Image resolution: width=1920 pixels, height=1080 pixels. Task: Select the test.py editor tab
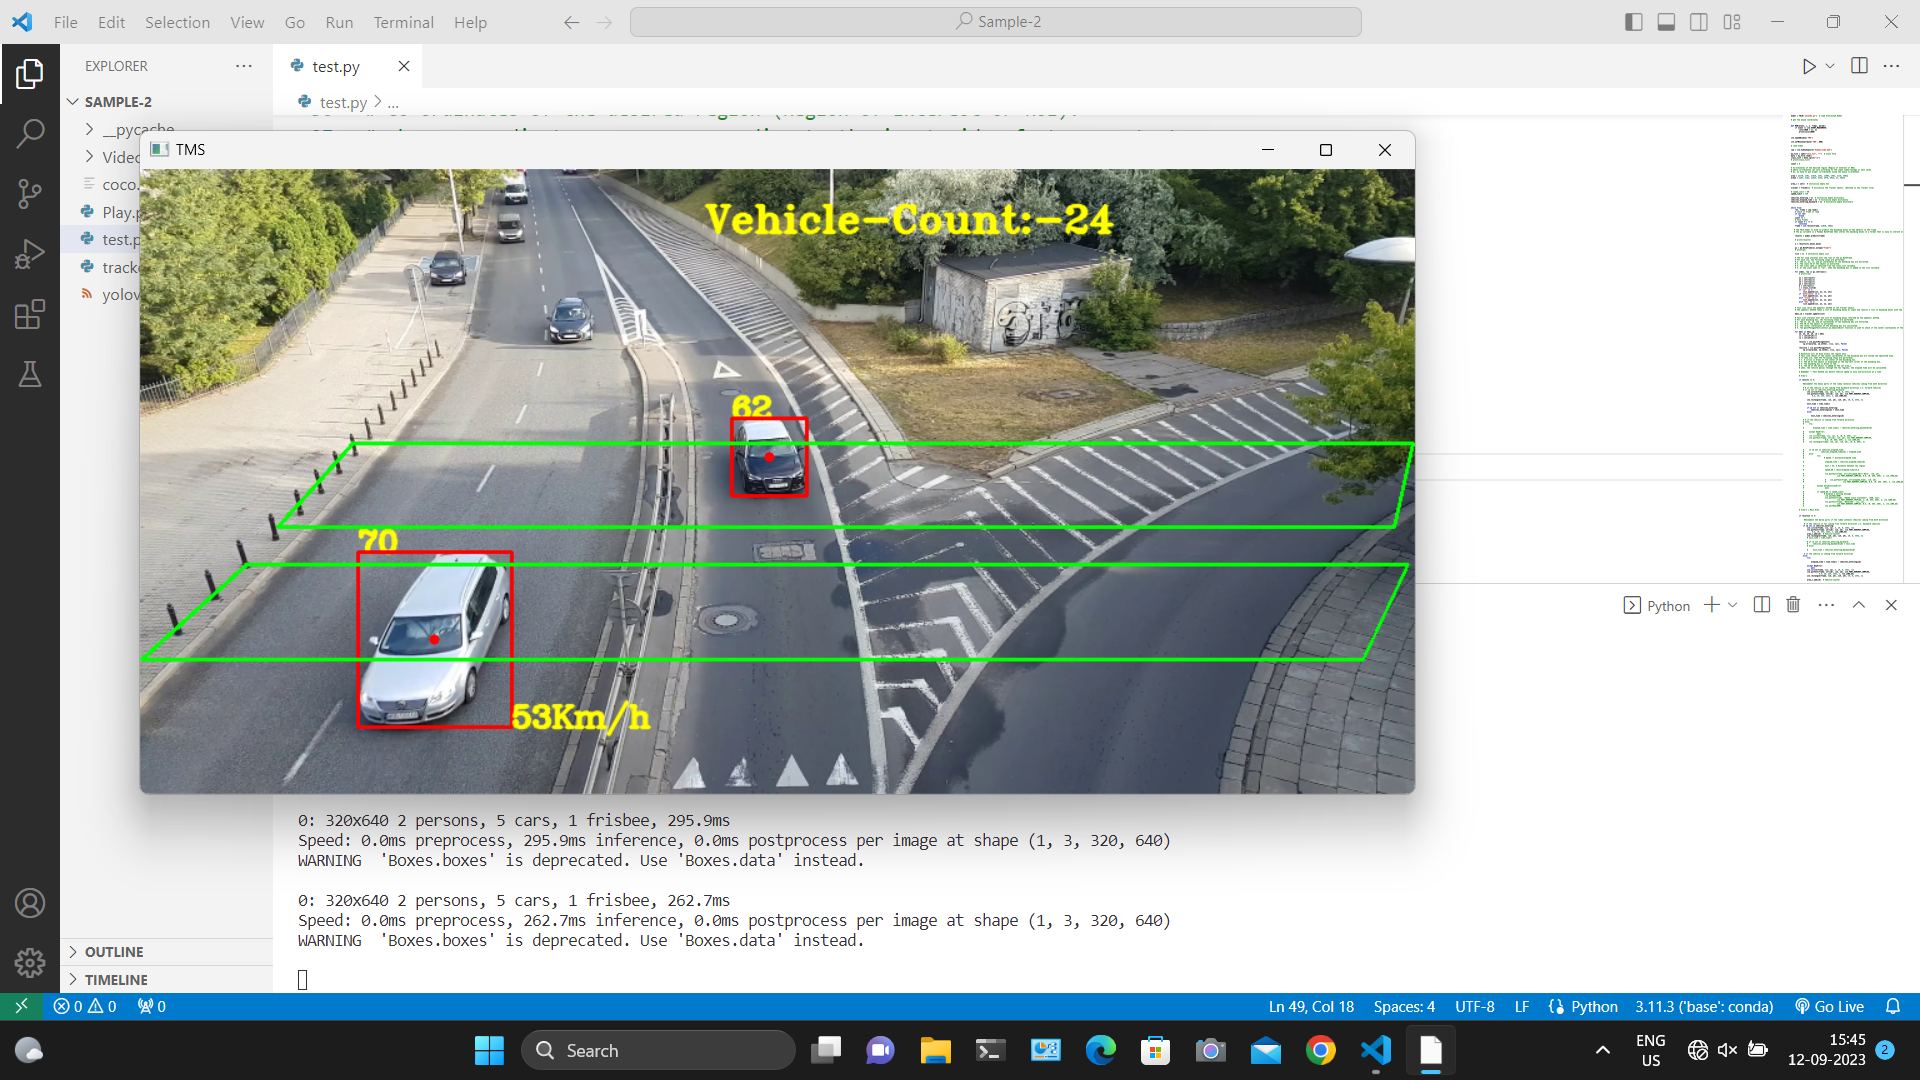pyautogui.click(x=336, y=66)
